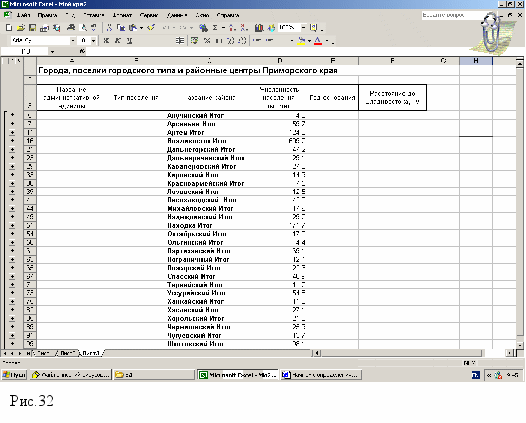Run the spelling check tool
The image size is (526, 423).
[x=94, y=28]
